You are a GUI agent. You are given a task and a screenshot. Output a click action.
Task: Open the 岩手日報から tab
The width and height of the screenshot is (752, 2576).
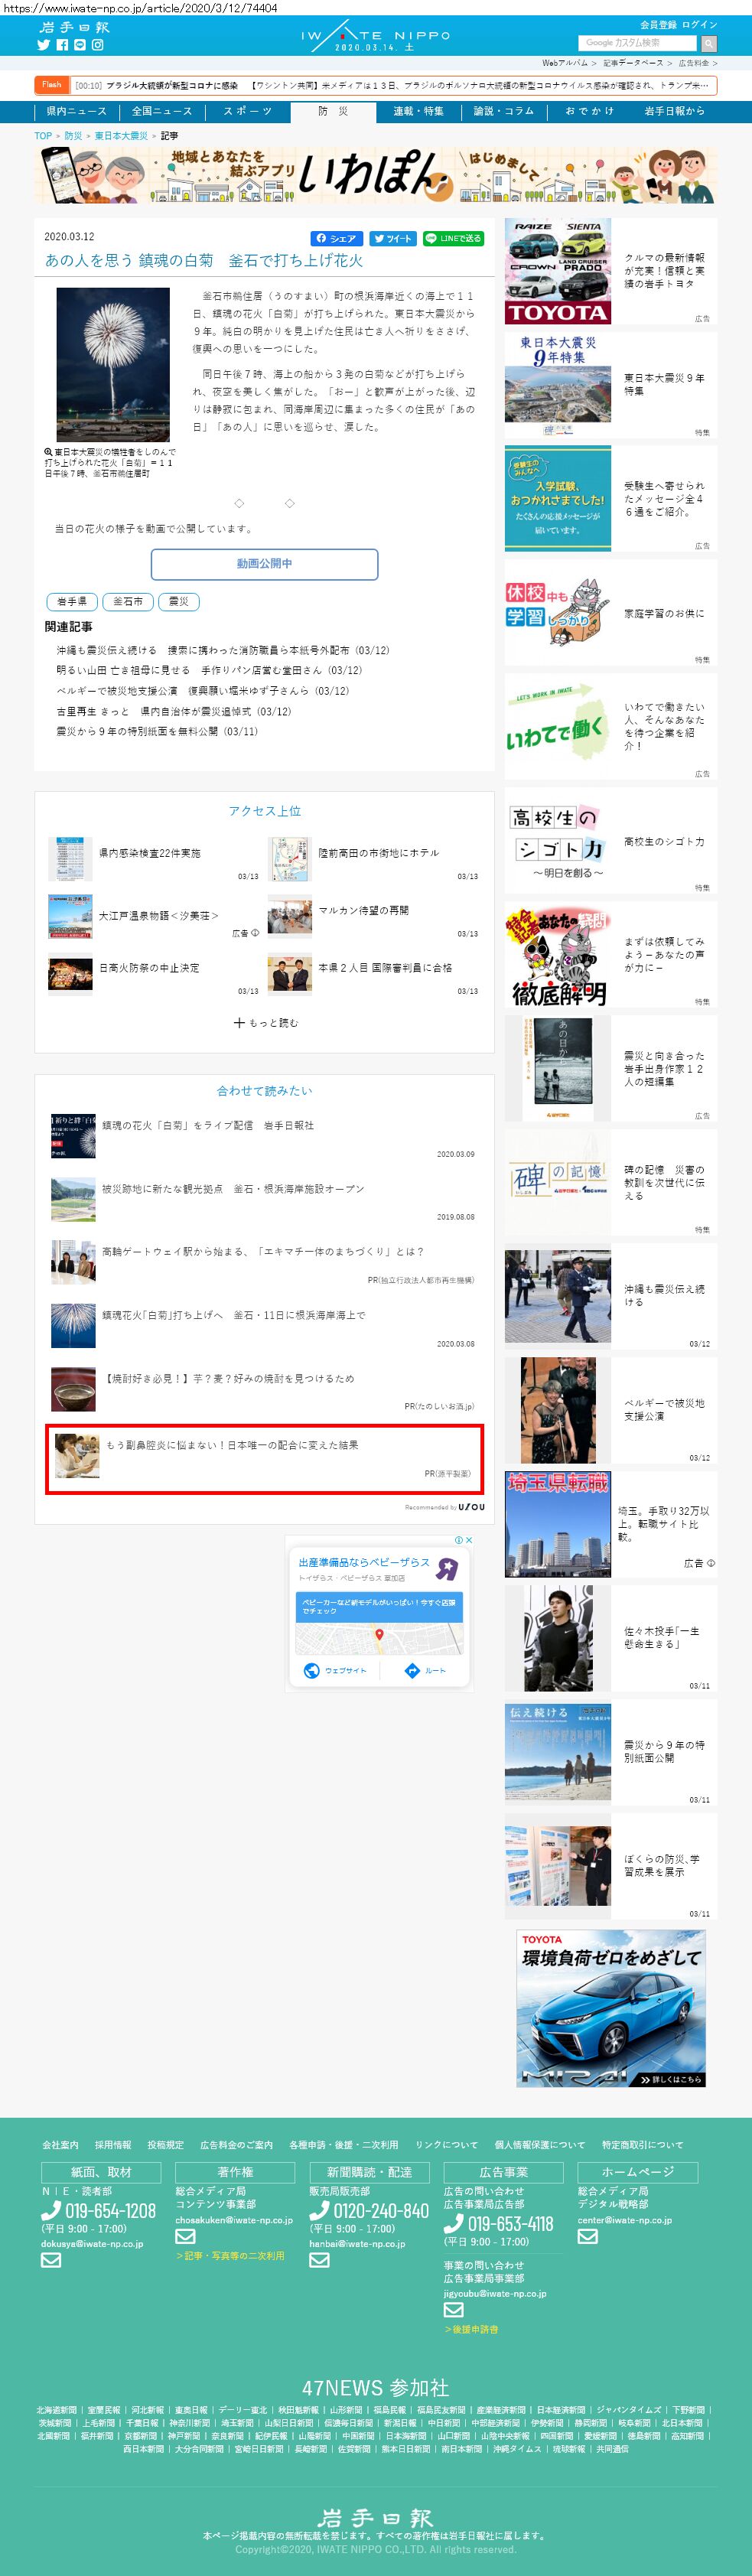coord(675,111)
